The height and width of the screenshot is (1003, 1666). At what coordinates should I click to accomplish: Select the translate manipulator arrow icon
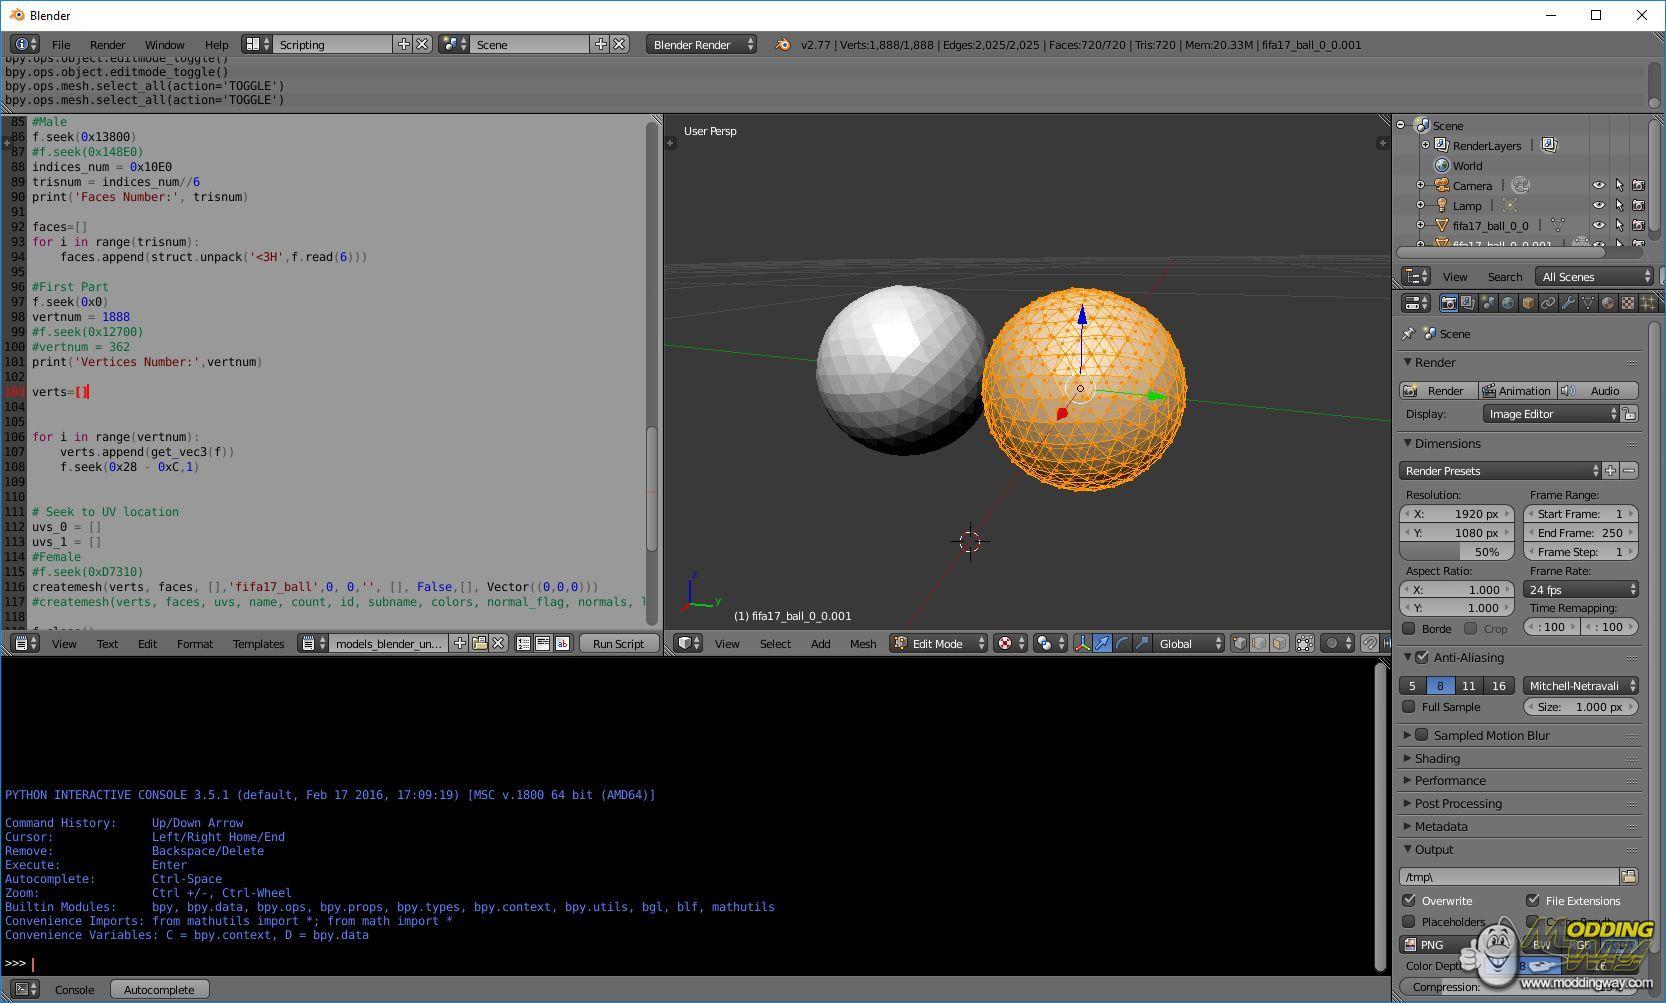point(1102,644)
